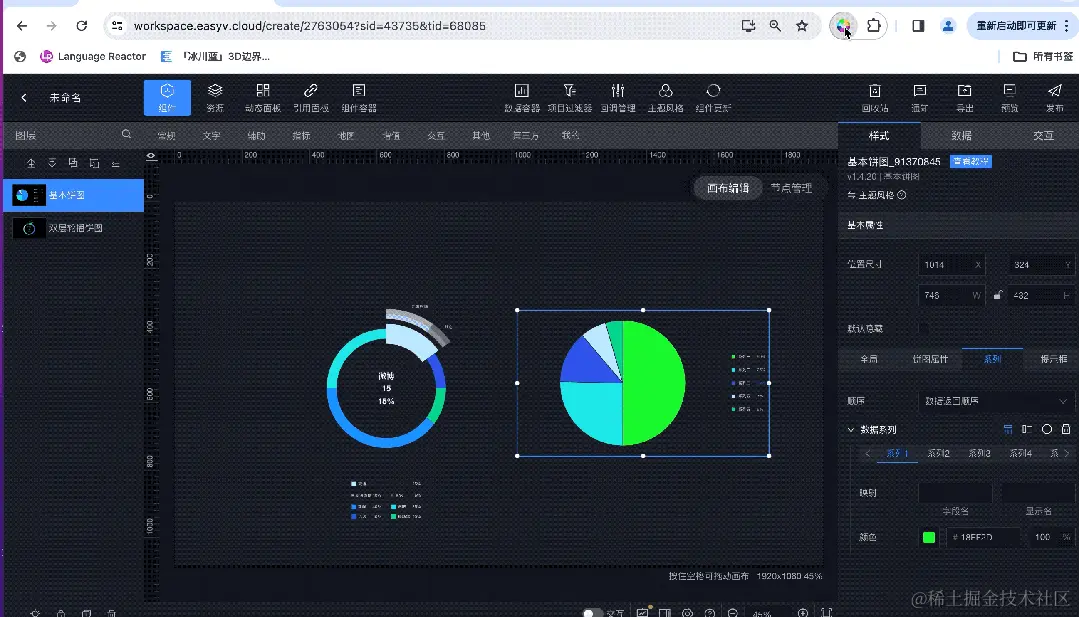The image size is (1079, 617).
Task: Open the 引用面板 link icon tool
Action: coord(310,98)
